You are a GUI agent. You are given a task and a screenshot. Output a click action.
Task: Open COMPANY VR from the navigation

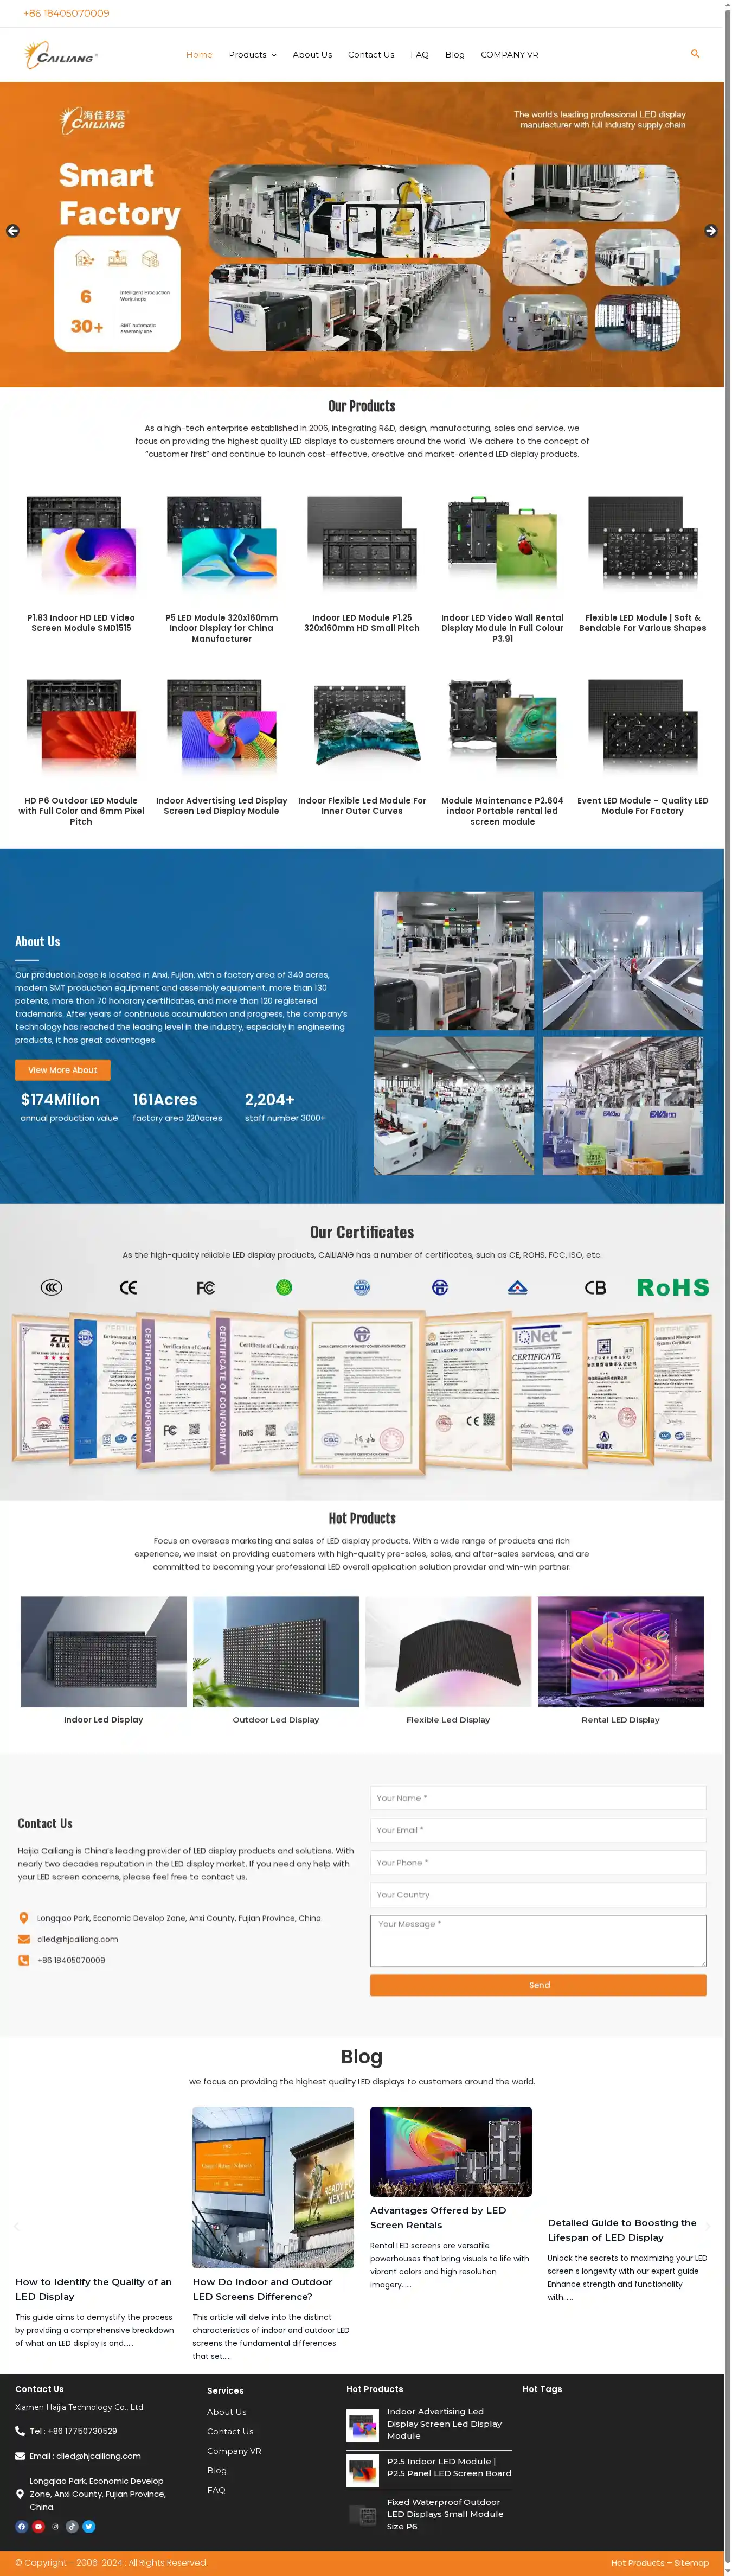(x=509, y=55)
